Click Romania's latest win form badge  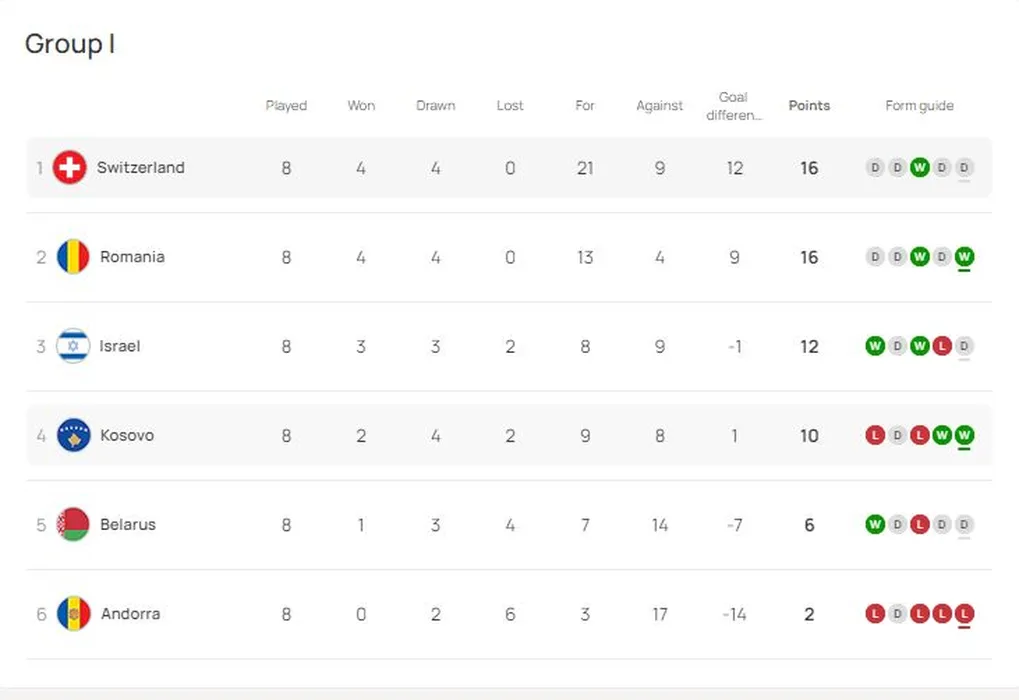coord(964,257)
